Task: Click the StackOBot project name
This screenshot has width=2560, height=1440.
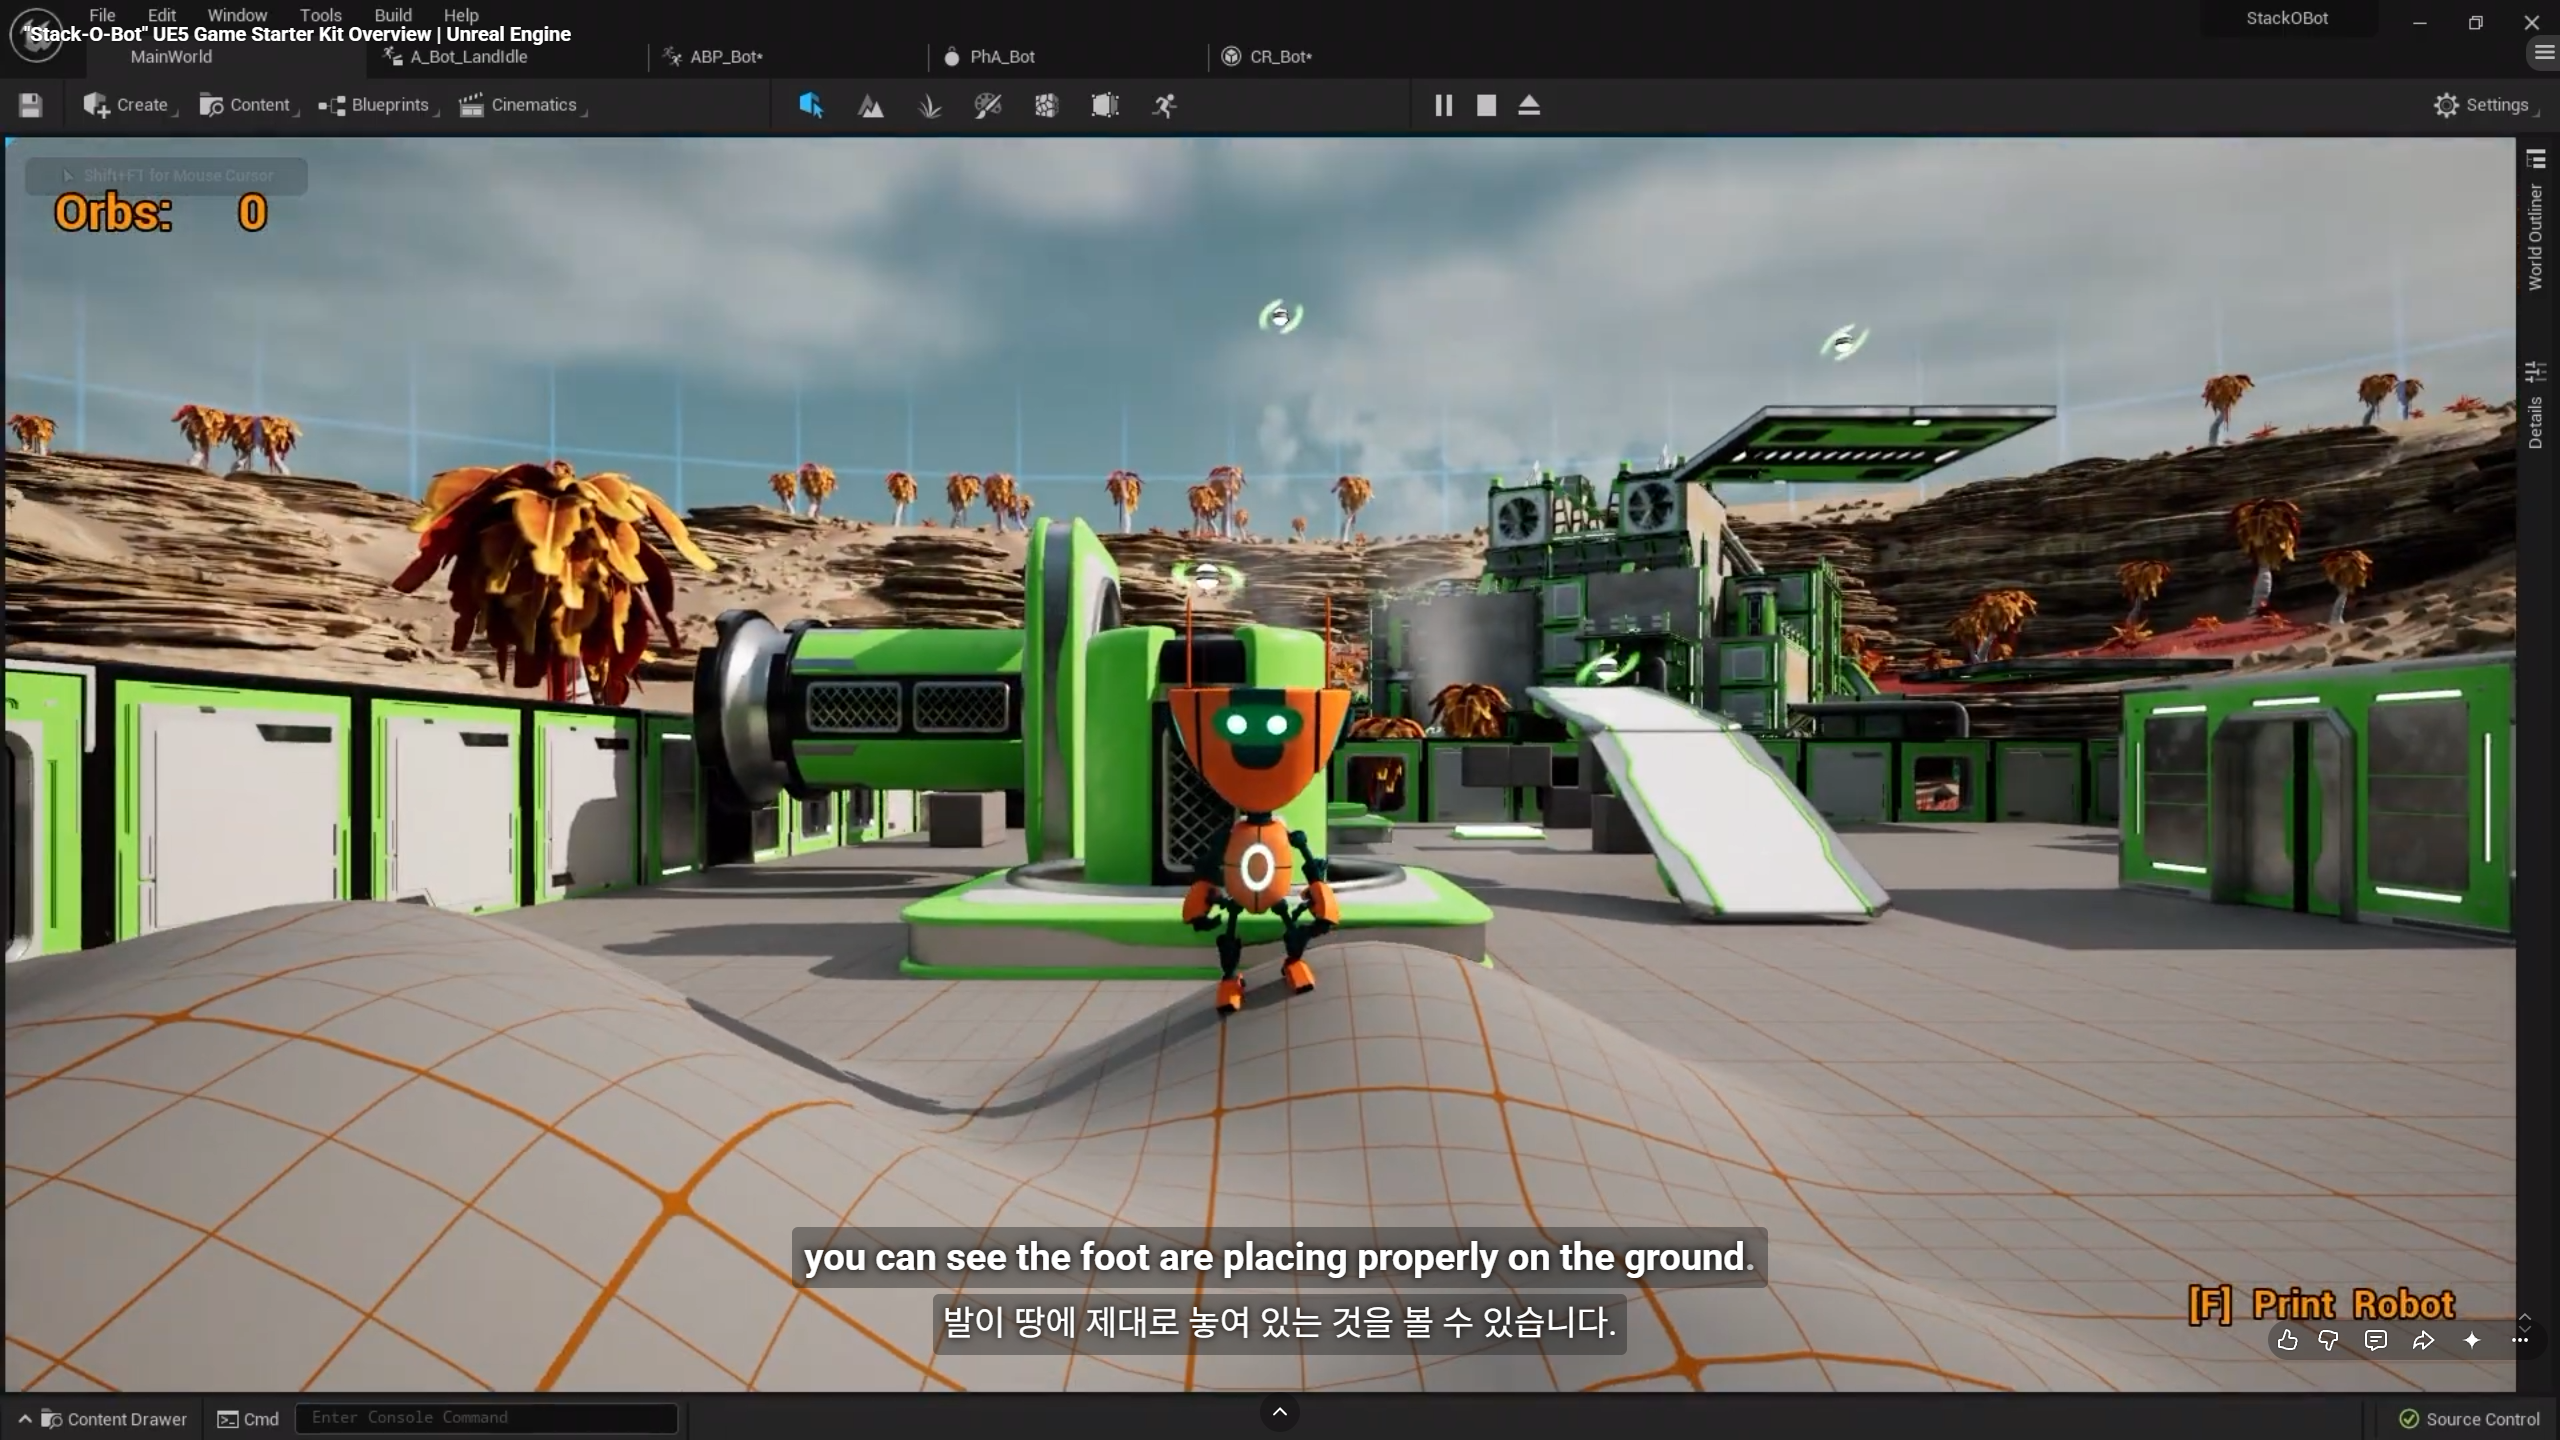Action: tap(2287, 18)
